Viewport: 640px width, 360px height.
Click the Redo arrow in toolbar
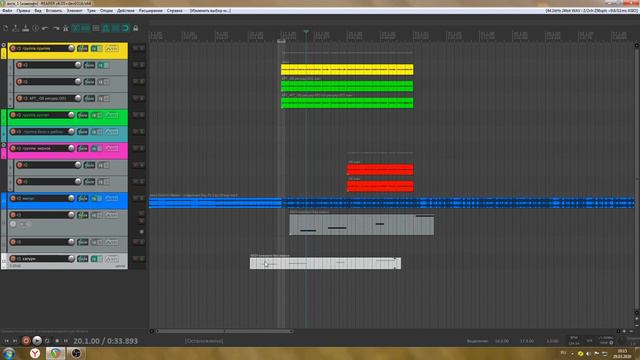56,28
